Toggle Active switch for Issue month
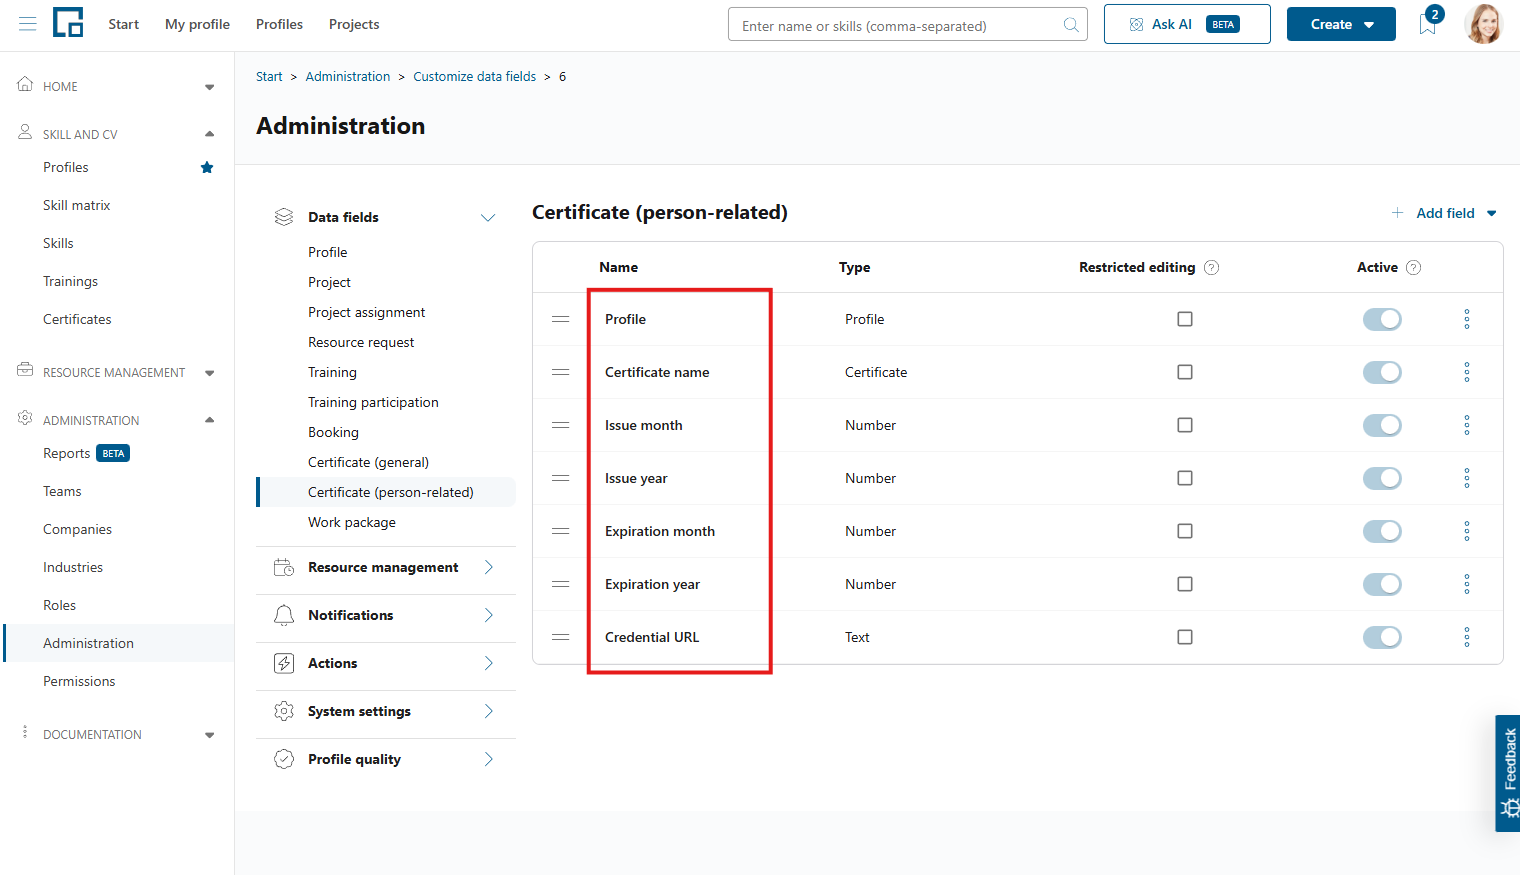The width and height of the screenshot is (1520, 875). click(x=1382, y=425)
